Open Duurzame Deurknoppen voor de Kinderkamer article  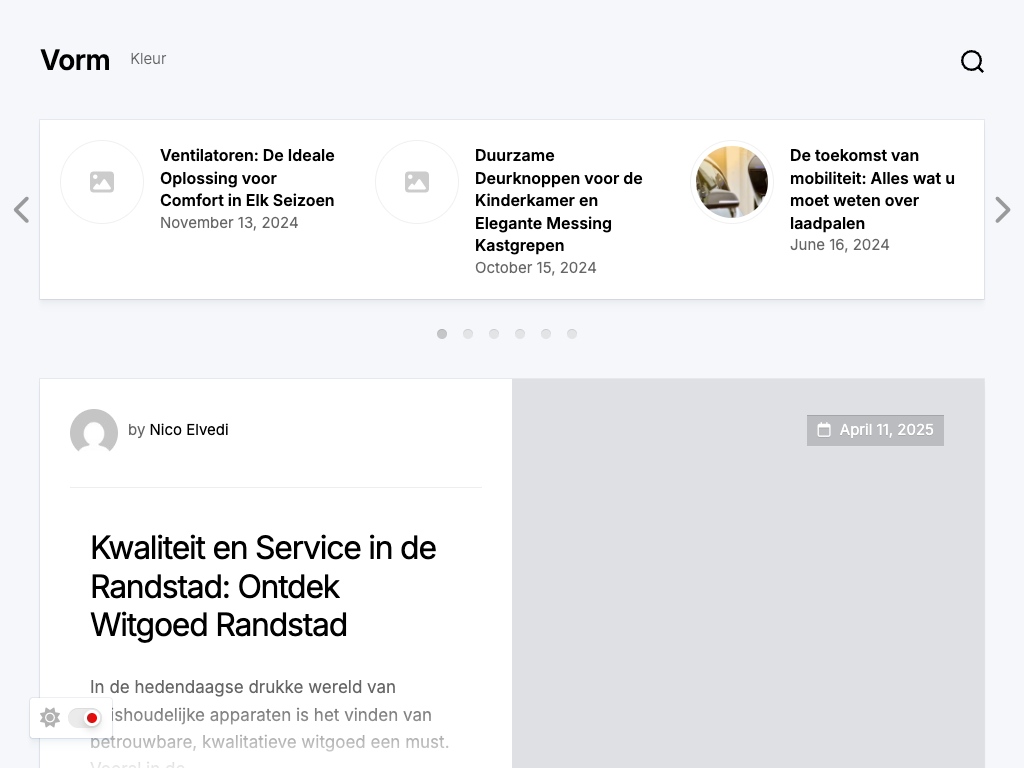(558, 200)
